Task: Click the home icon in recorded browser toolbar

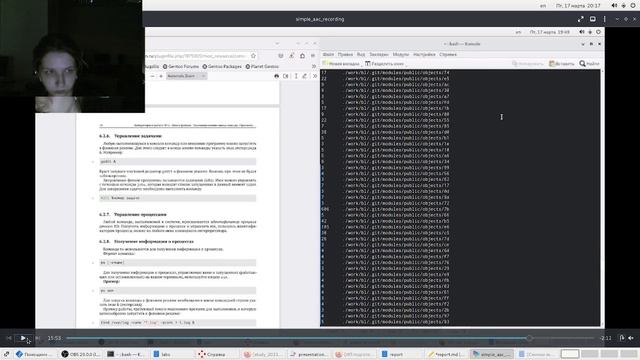Action: [x=302, y=56]
